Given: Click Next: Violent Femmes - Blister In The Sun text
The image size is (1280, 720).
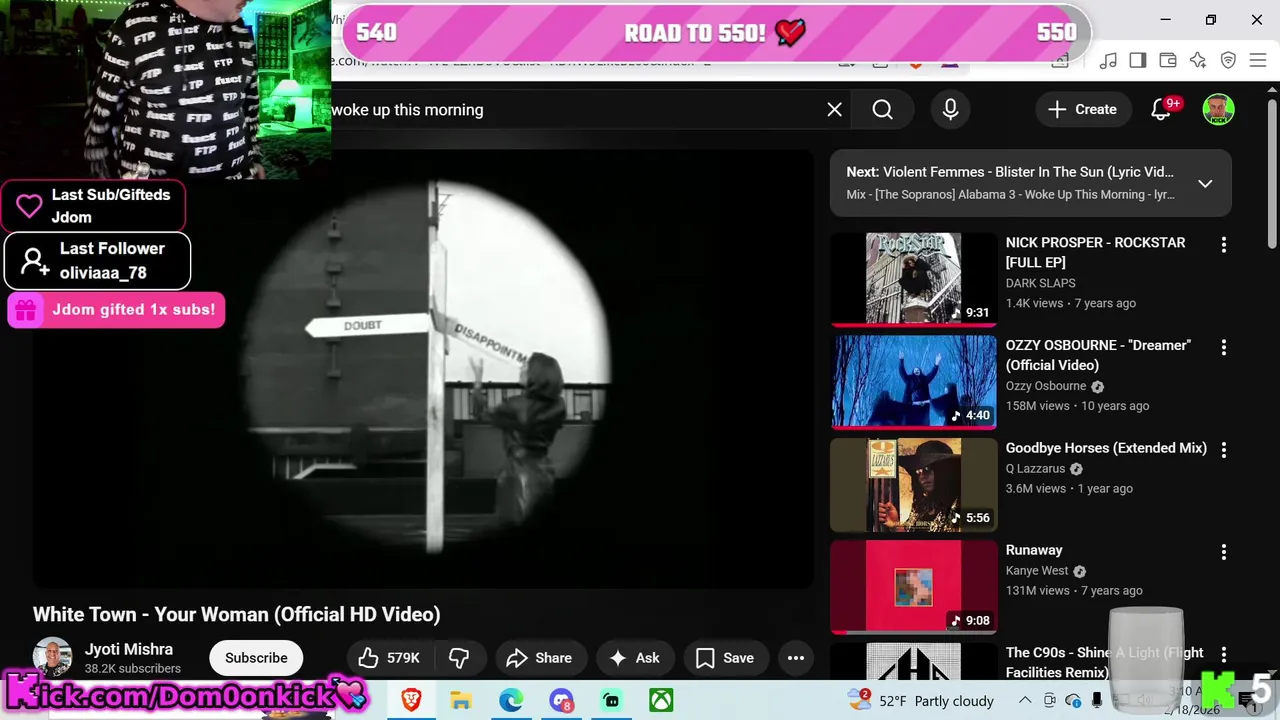Looking at the screenshot, I should pos(1010,172).
